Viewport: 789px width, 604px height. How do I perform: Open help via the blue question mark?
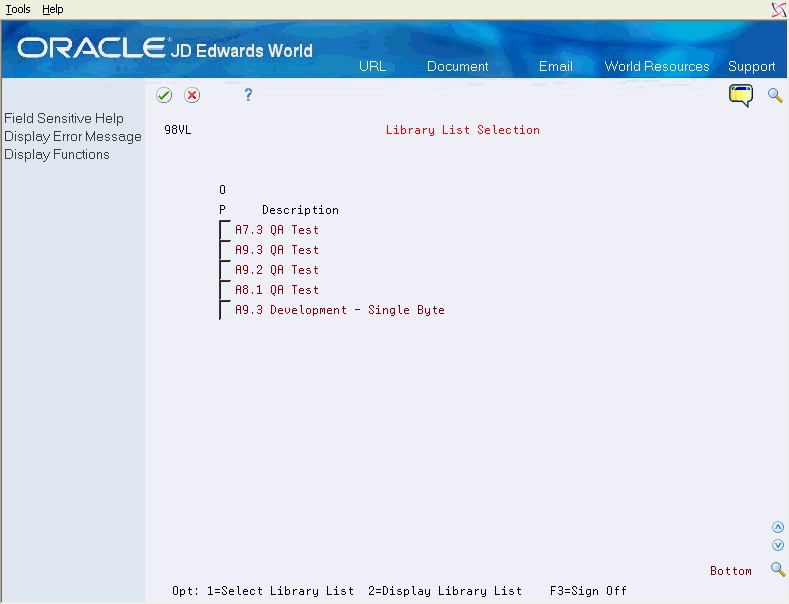point(248,95)
